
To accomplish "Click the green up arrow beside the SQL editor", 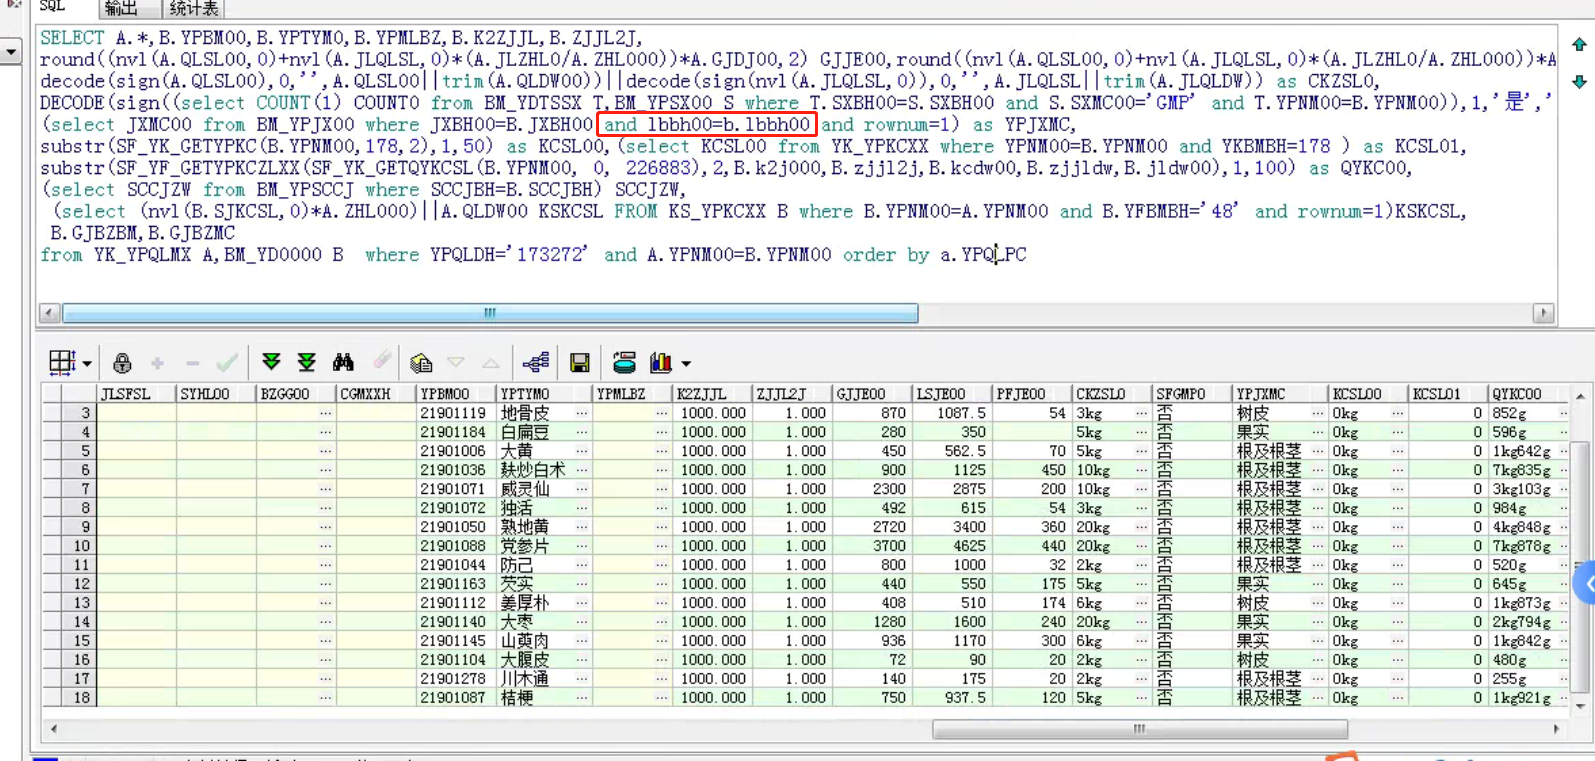I will click(x=1579, y=45).
